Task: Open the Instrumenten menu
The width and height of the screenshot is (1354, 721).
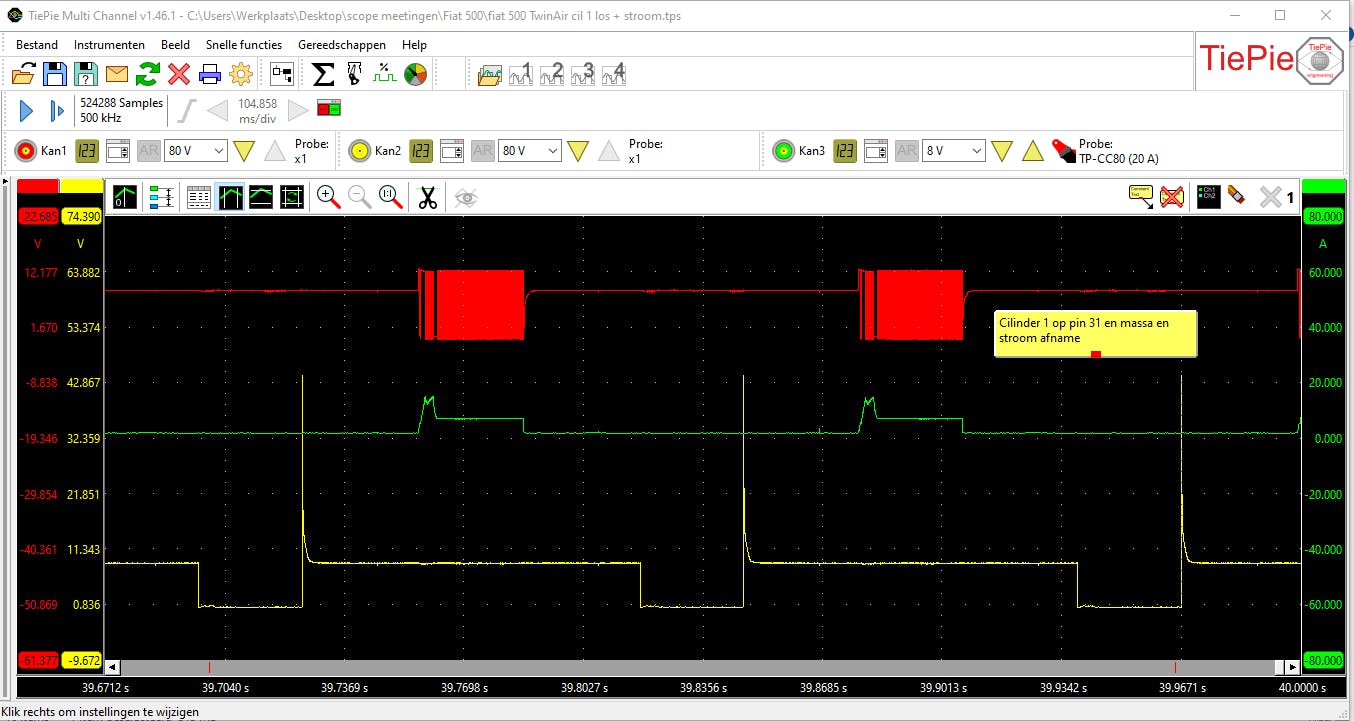Action: tap(109, 45)
